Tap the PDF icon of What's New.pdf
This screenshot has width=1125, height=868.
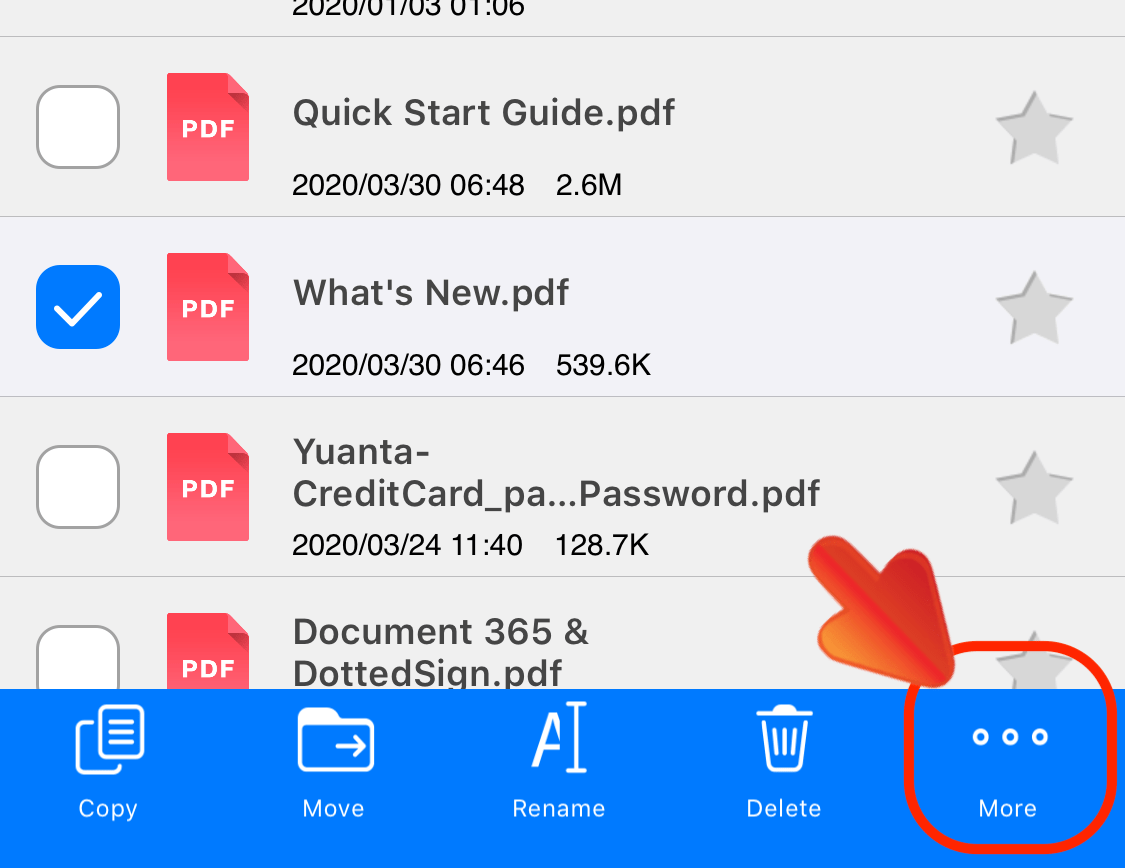(x=207, y=307)
